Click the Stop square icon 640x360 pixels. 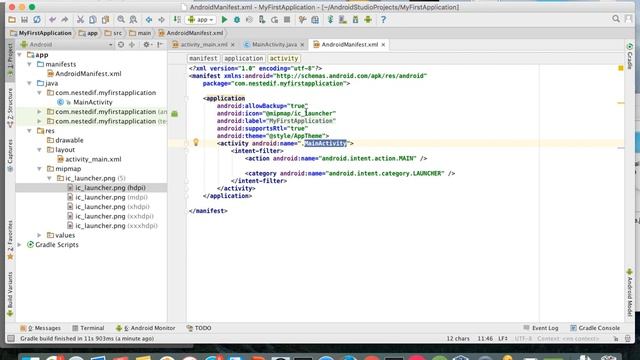pyautogui.click(x=287, y=20)
